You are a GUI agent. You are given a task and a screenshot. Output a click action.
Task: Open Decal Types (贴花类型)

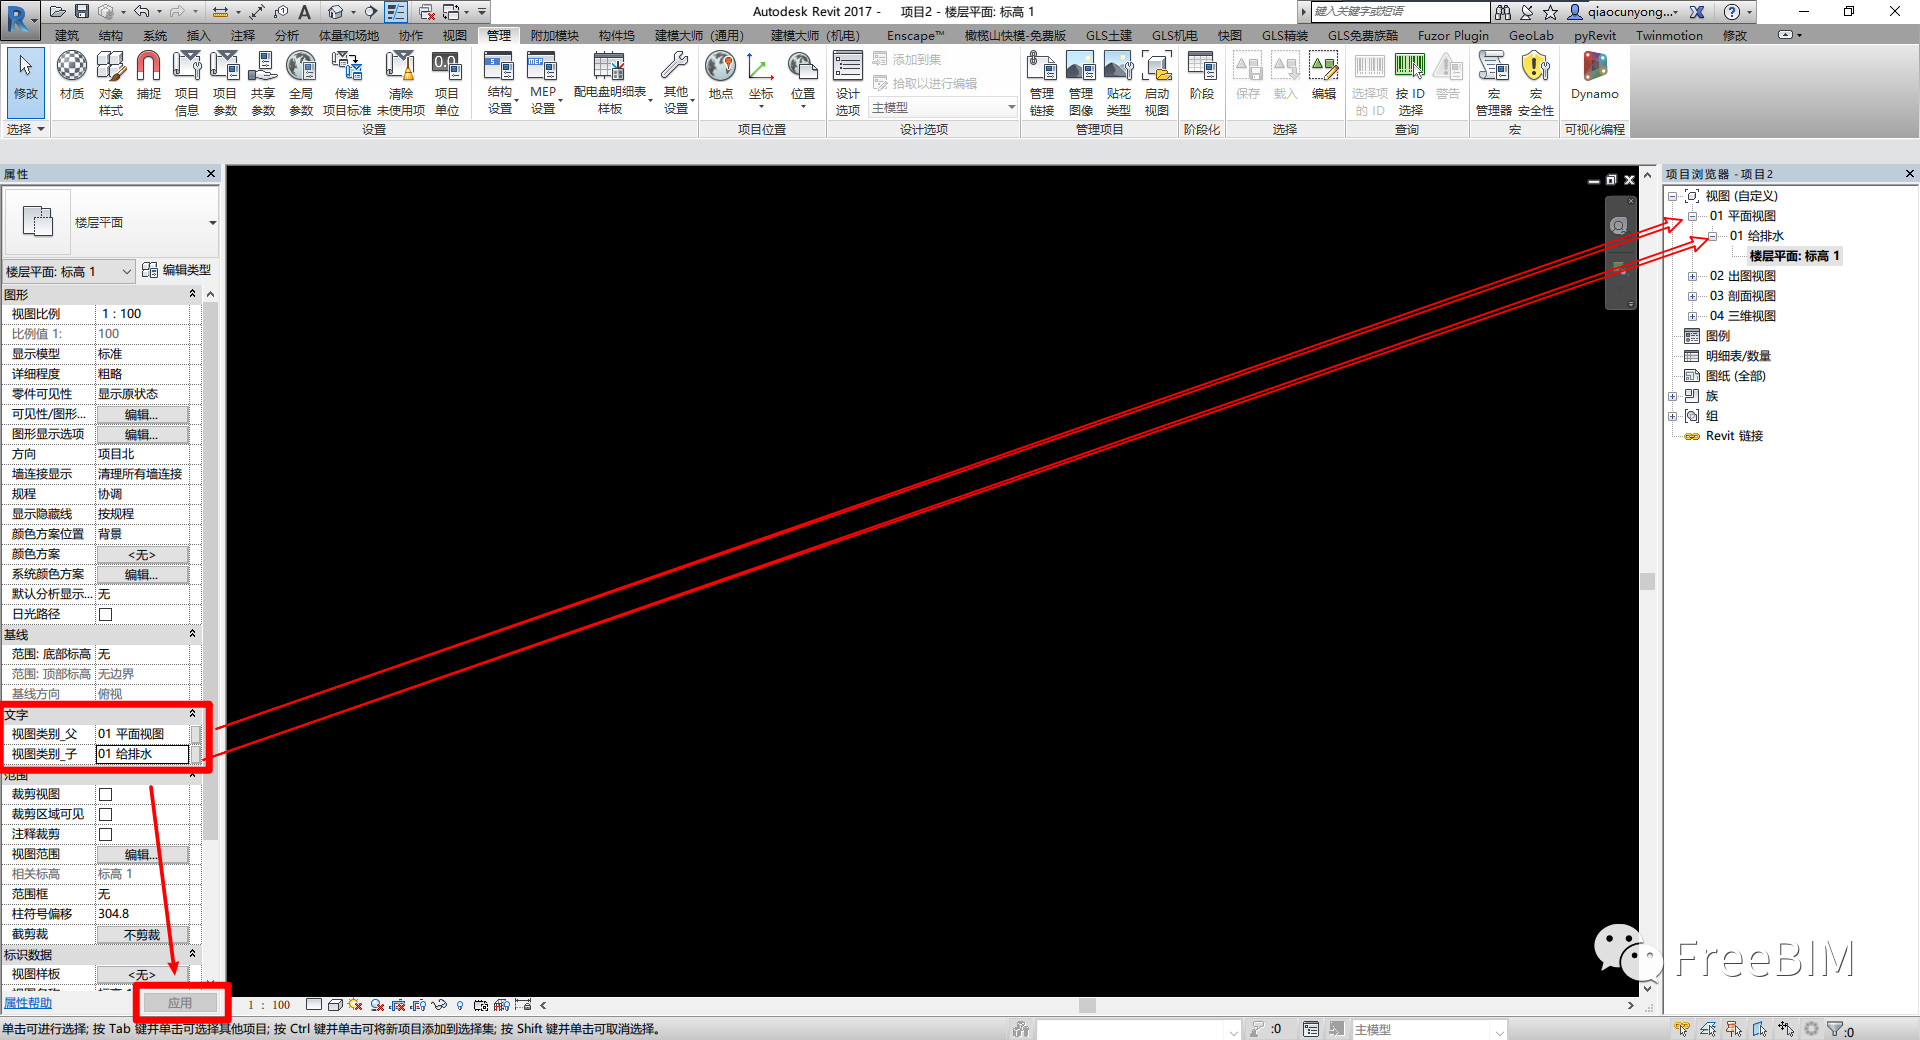click(1118, 82)
